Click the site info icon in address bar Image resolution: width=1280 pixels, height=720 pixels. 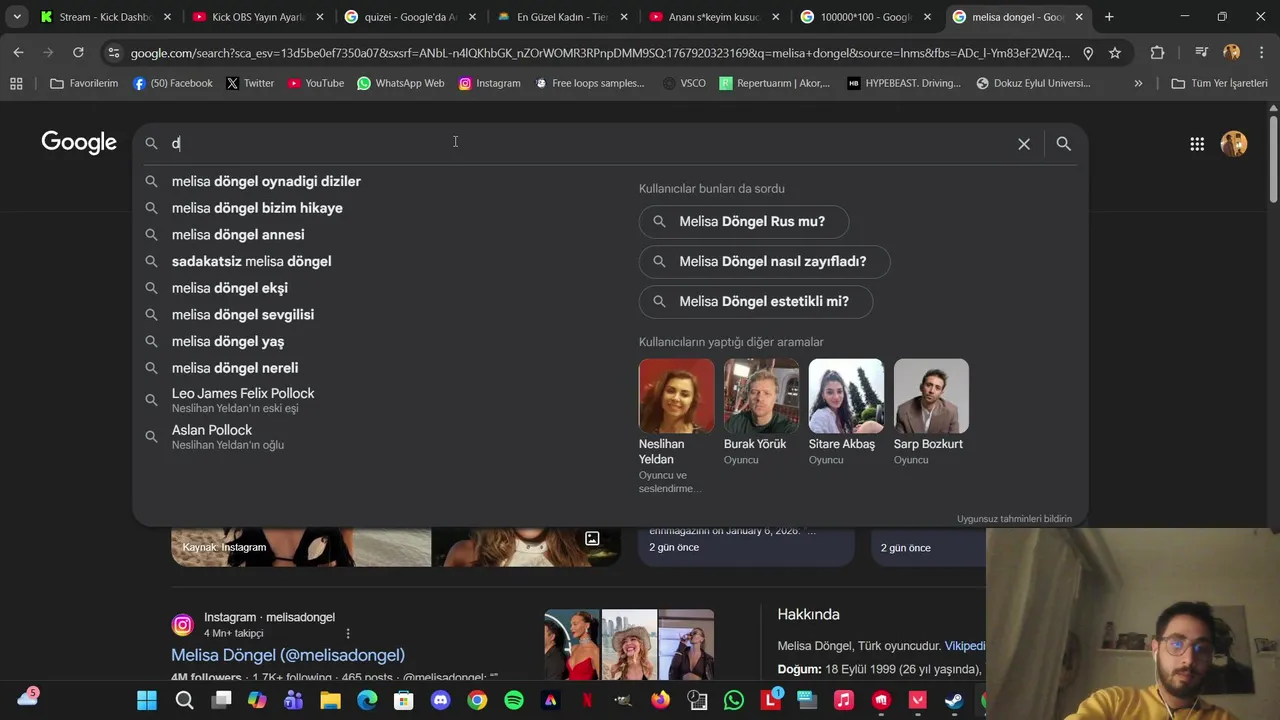point(113,53)
